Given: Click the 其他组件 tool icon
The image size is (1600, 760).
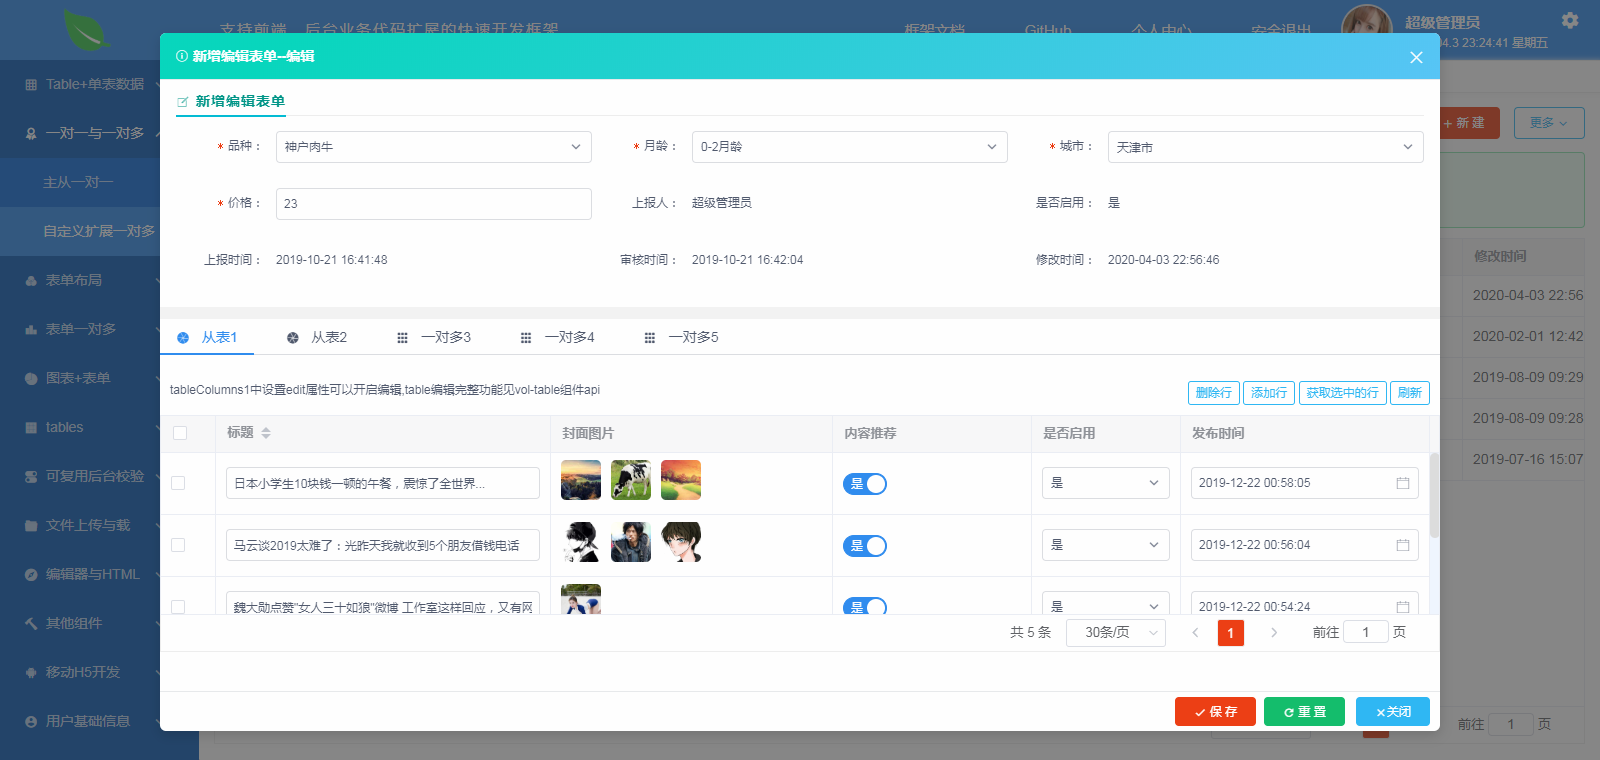Looking at the screenshot, I should tap(31, 624).
